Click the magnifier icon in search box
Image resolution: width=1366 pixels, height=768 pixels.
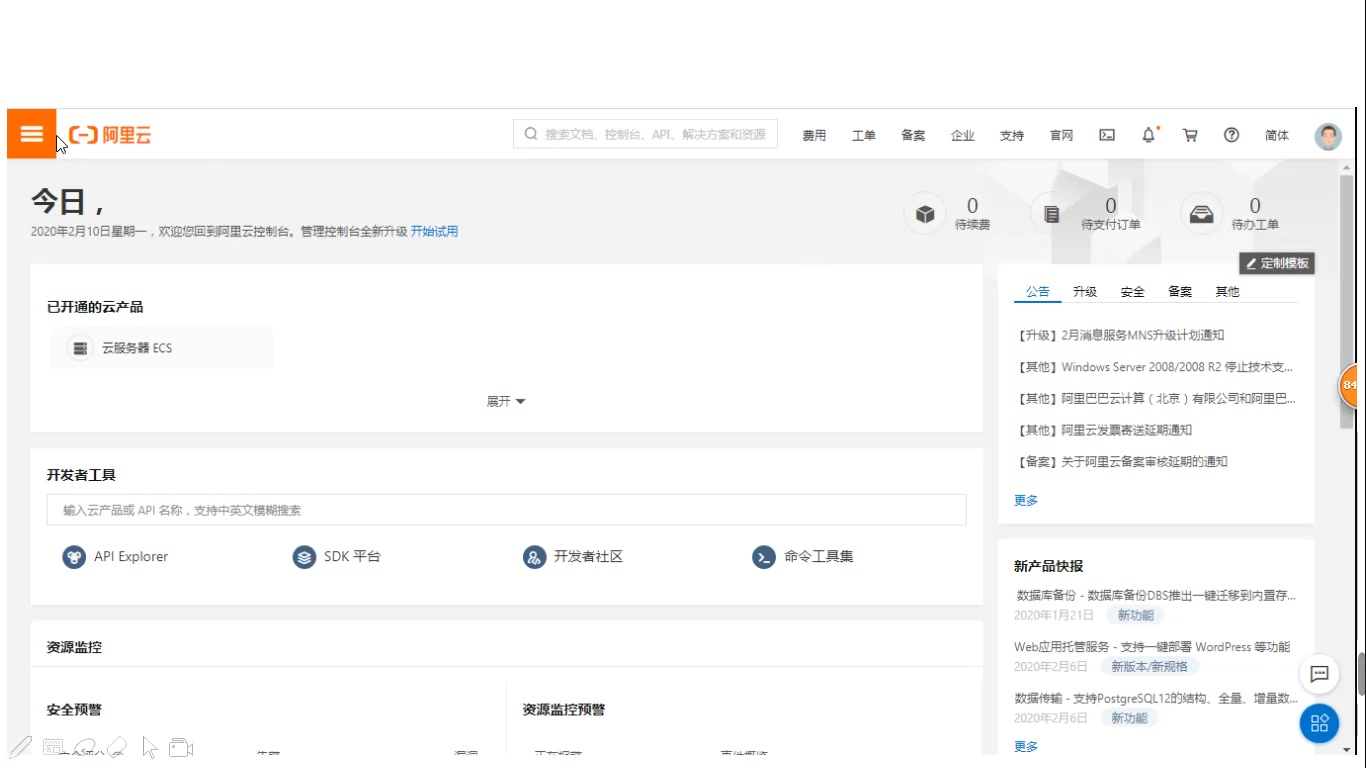coord(530,134)
